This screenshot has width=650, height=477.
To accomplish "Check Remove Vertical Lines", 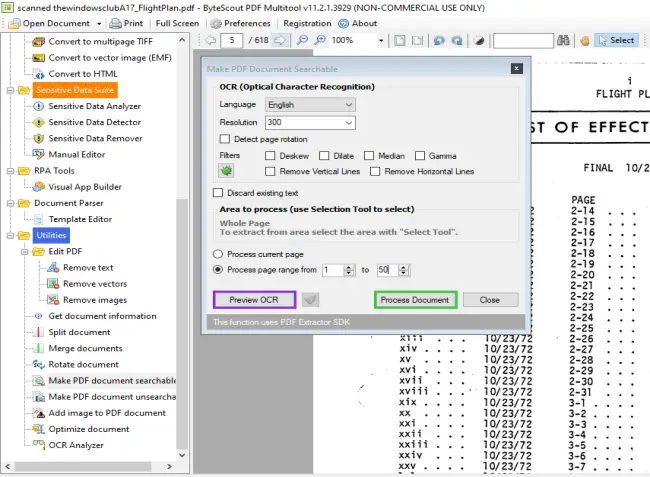I will pyautogui.click(x=270, y=172).
